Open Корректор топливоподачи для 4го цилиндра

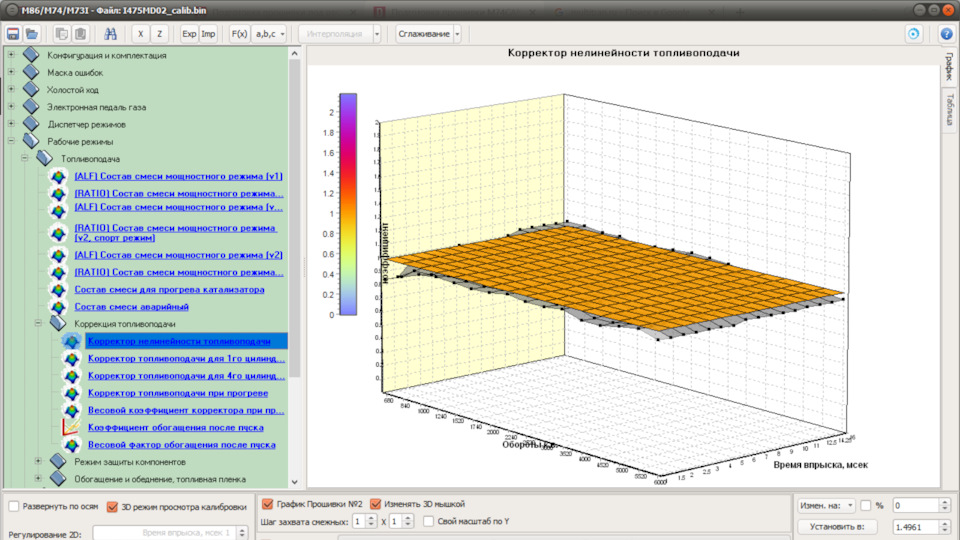(x=186, y=375)
